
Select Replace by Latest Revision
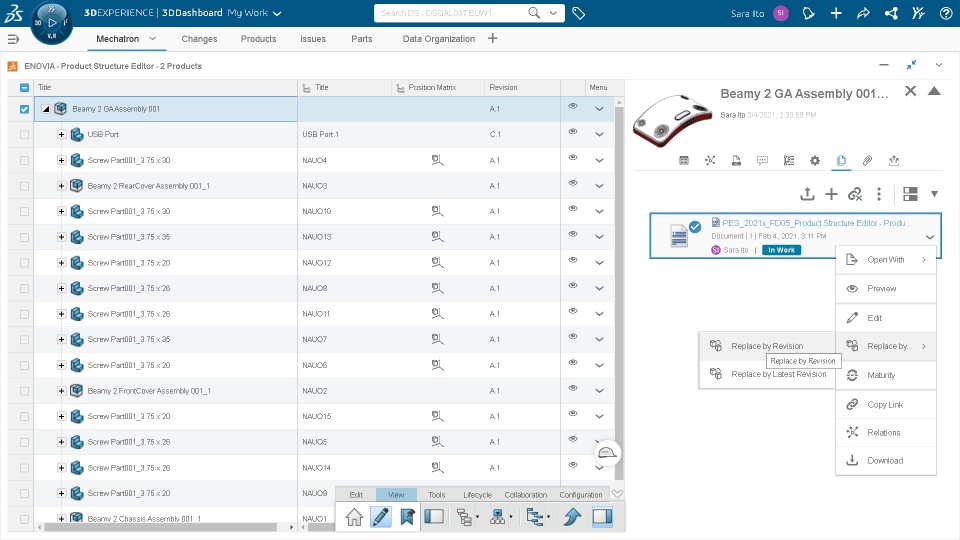click(x=767, y=374)
